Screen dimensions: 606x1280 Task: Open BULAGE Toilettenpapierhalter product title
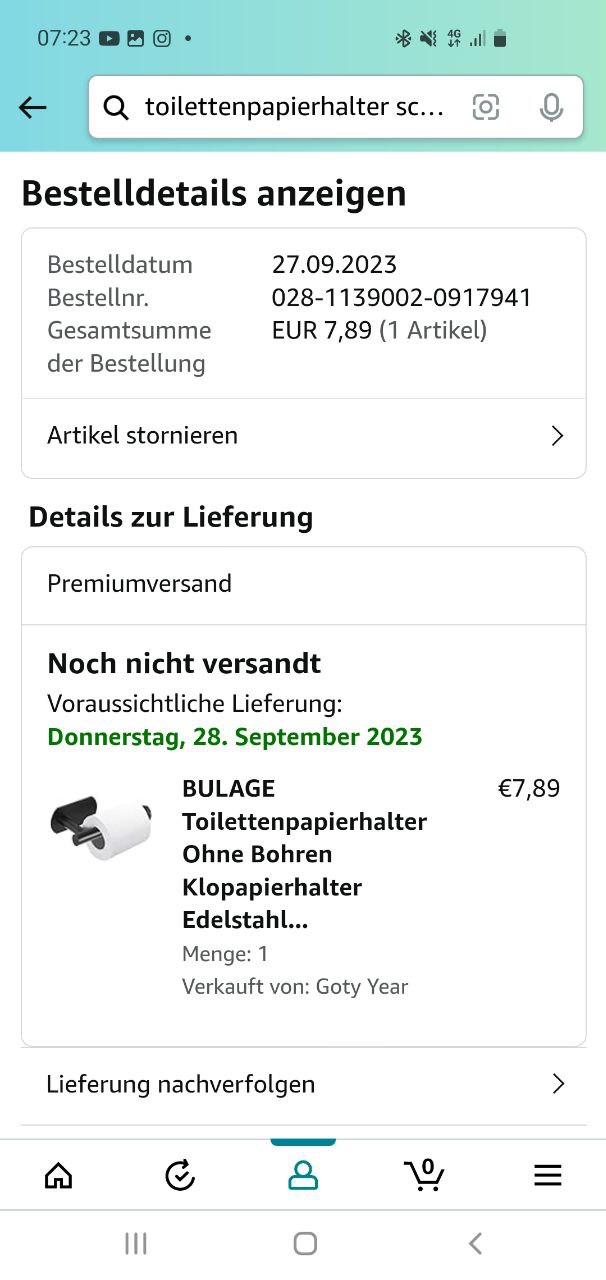(x=304, y=854)
